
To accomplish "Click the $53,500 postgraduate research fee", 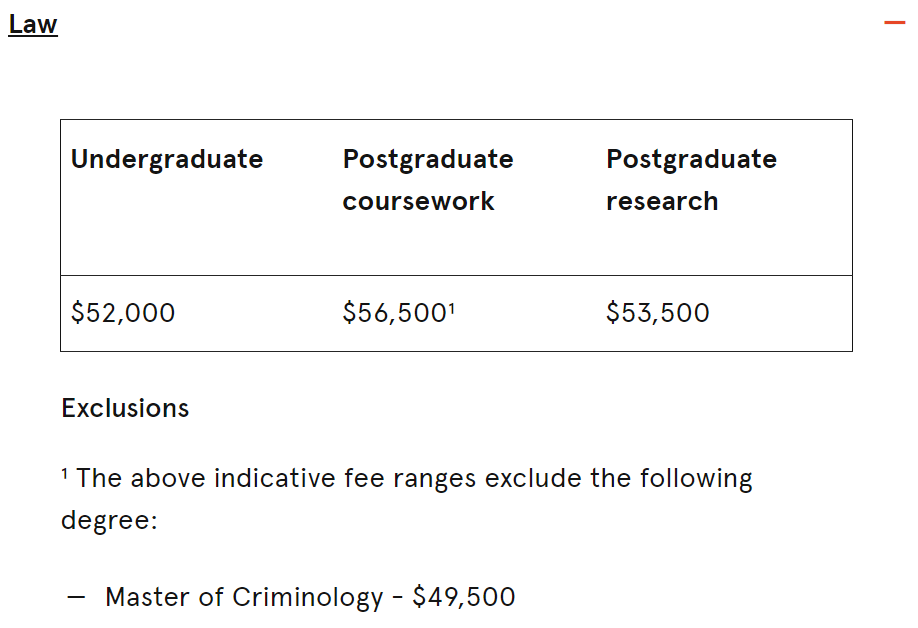I will click(657, 313).
